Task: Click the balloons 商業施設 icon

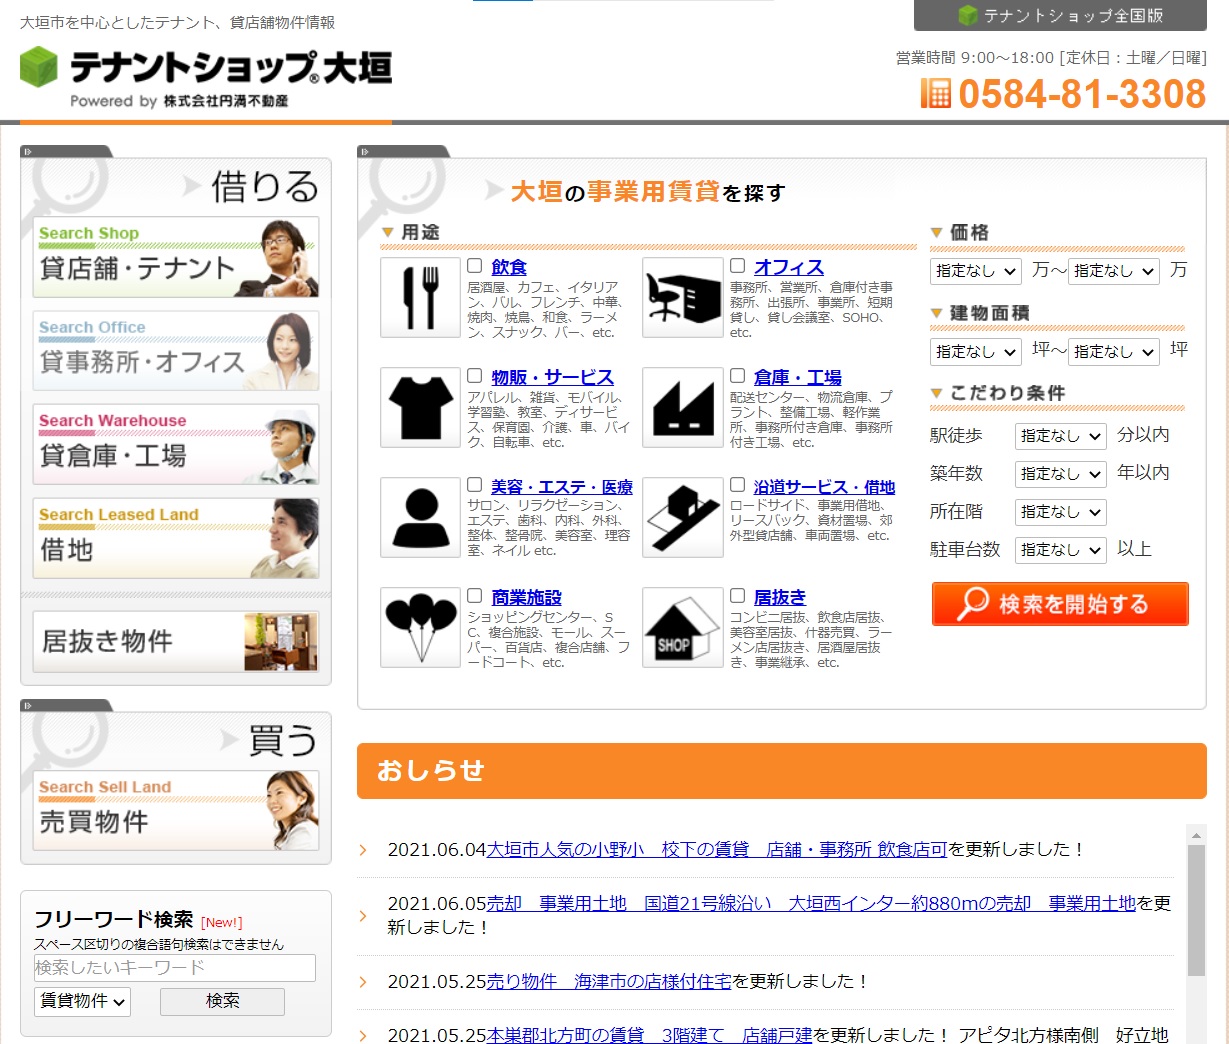Action: pyautogui.click(x=420, y=628)
